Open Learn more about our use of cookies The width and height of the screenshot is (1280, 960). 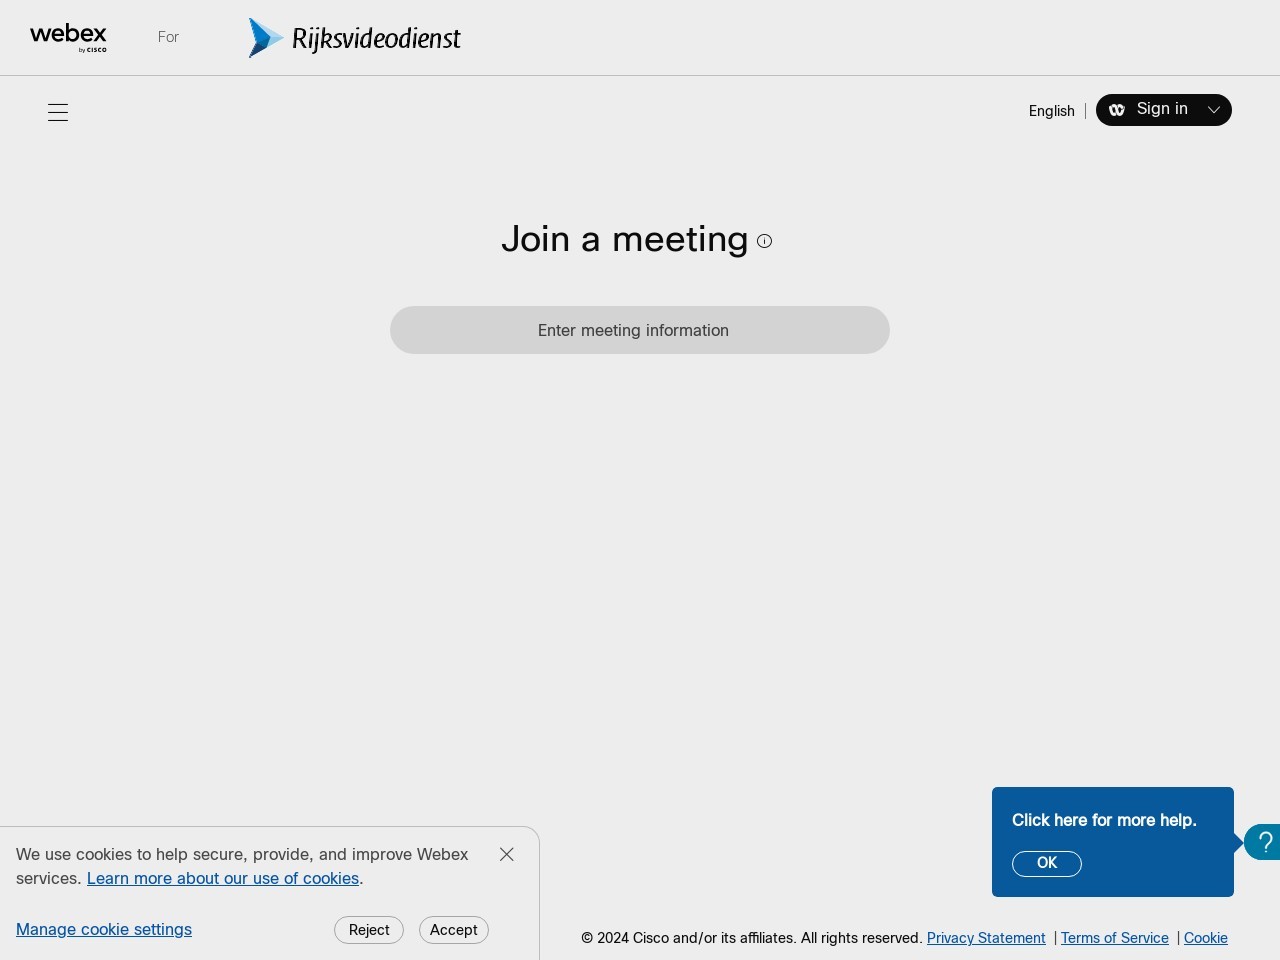223,878
